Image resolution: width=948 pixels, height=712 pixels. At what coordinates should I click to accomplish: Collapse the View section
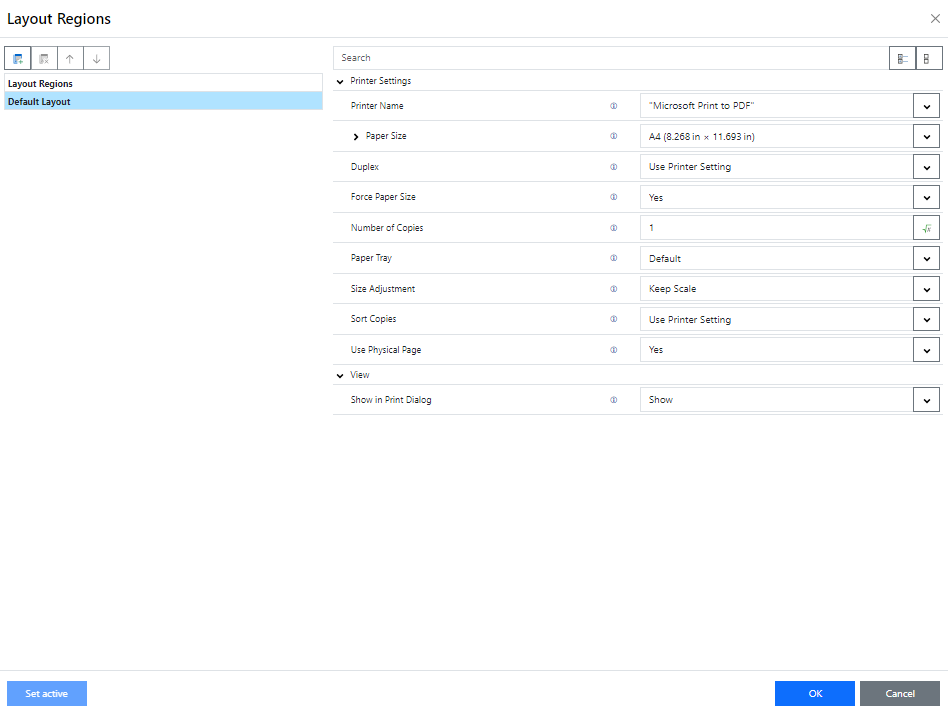click(x=340, y=376)
